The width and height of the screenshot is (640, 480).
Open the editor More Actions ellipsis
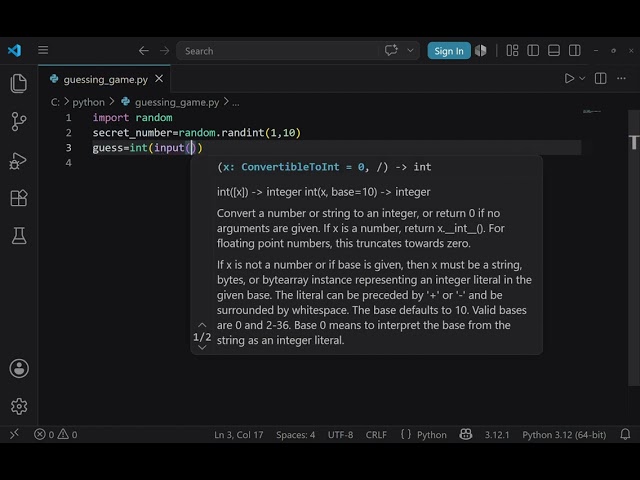621,78
